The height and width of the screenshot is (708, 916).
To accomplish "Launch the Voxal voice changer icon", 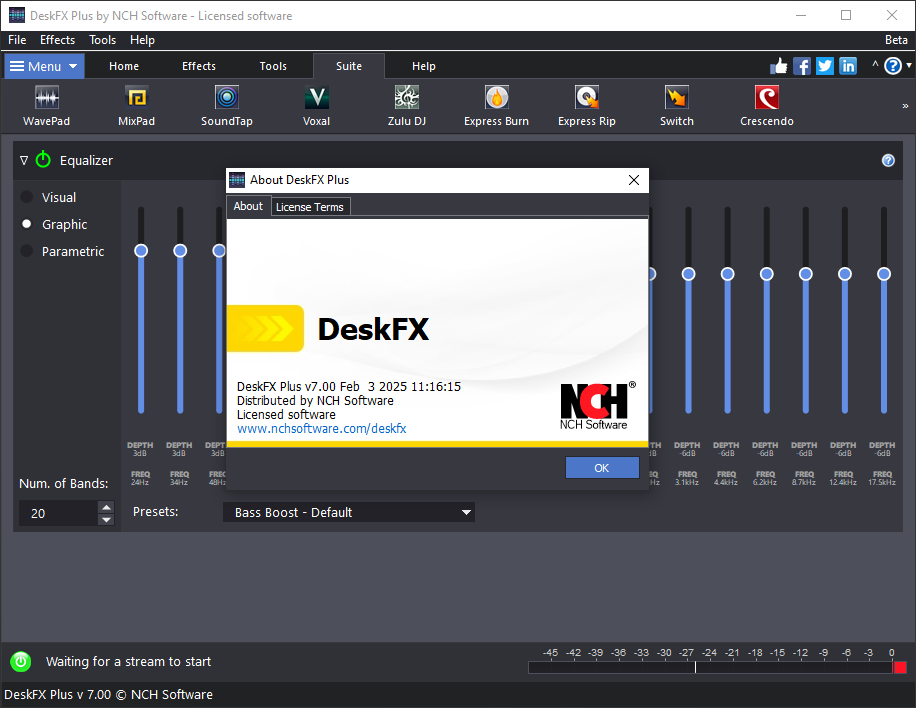I will pos(316,106).
